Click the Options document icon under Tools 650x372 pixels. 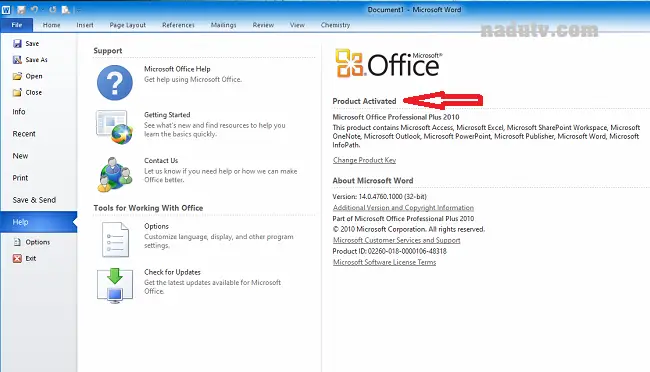[115, 240]
